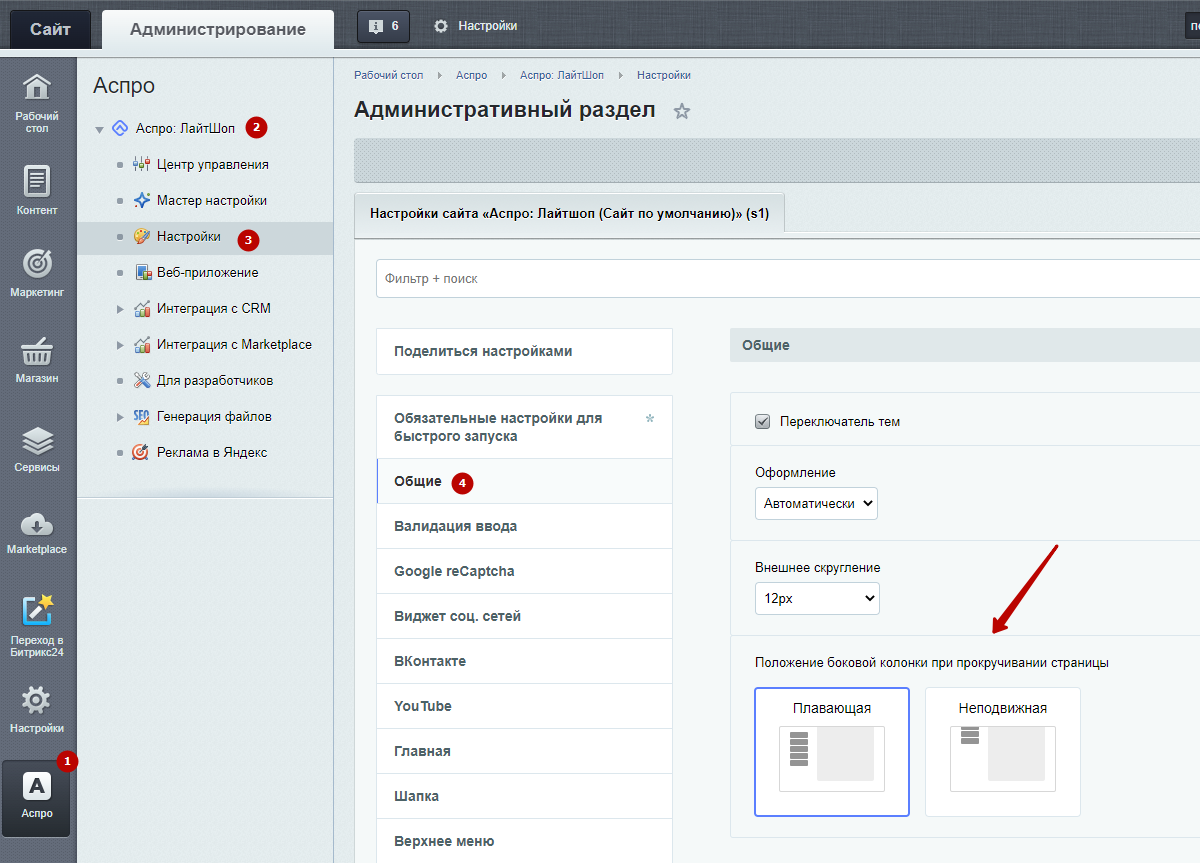Open Мастер настройки tree item
This screenshot has height=863, width=1200.
212,200
